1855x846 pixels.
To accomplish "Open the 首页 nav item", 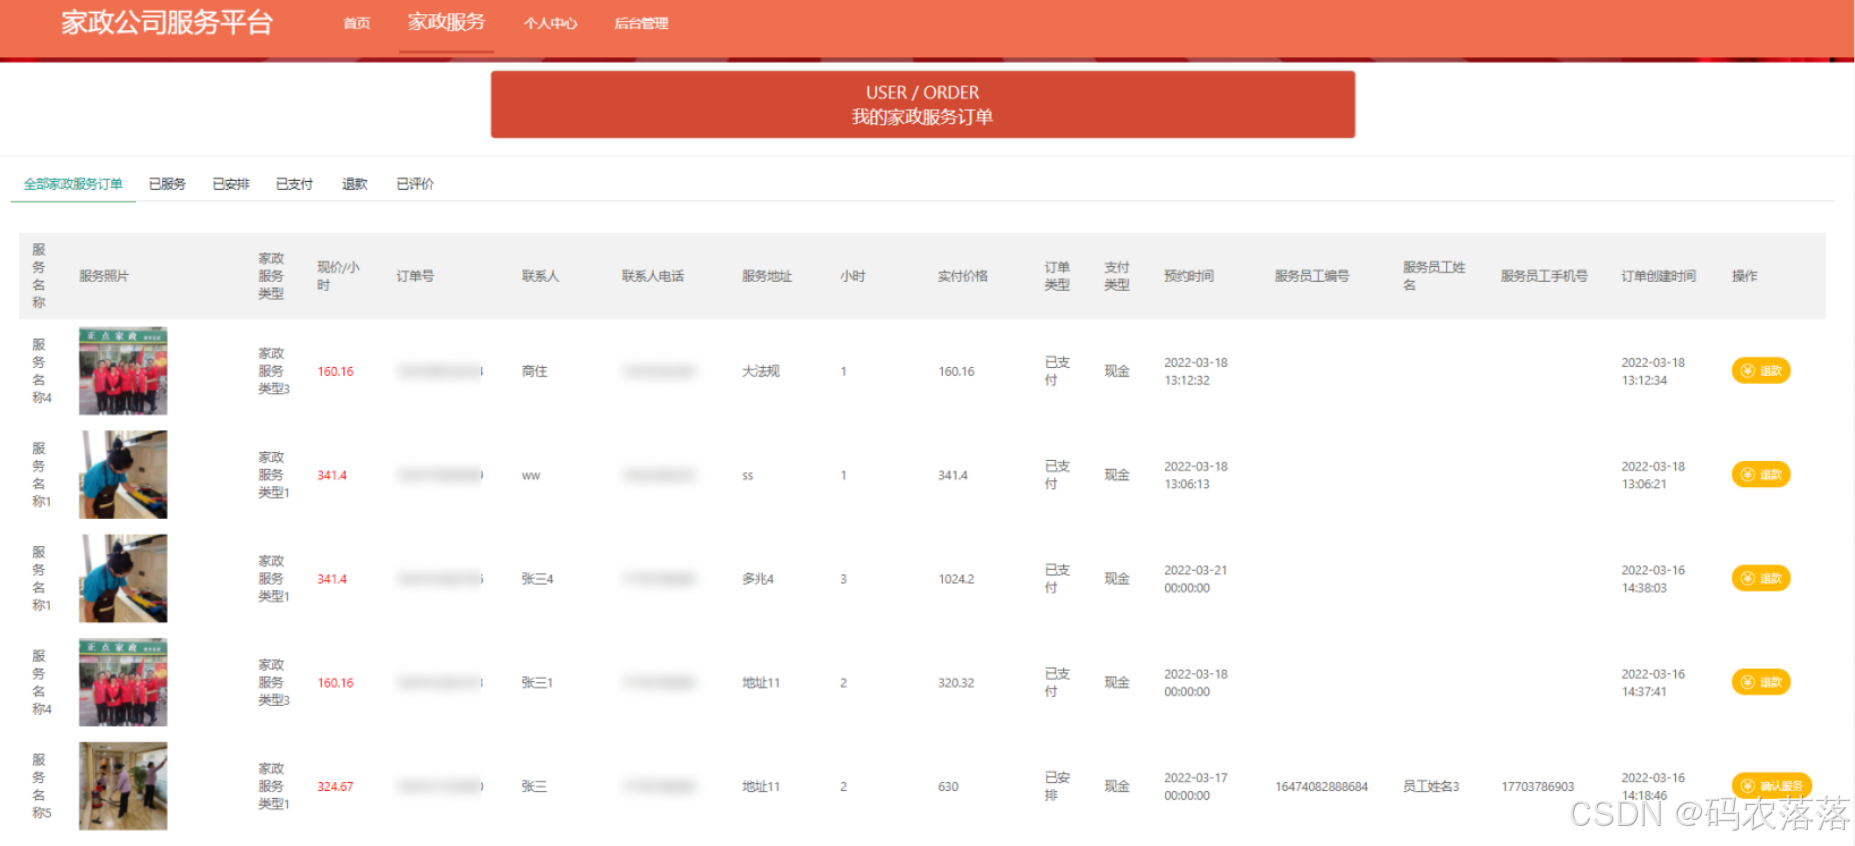I will pyautogui.click(x=356, y=23).
